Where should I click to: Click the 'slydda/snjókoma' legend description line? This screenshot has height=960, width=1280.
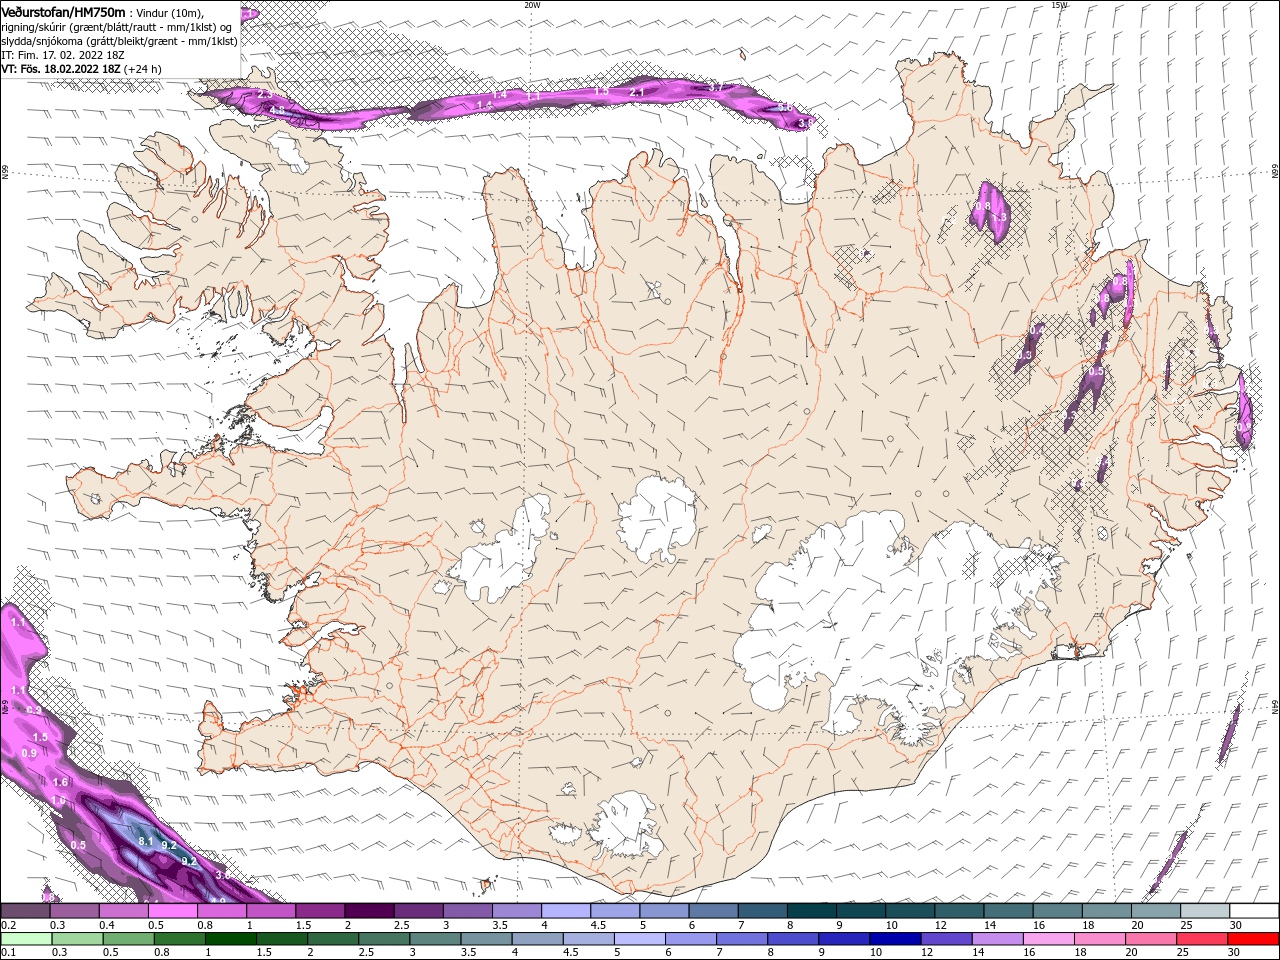click(x=119, y=41)
